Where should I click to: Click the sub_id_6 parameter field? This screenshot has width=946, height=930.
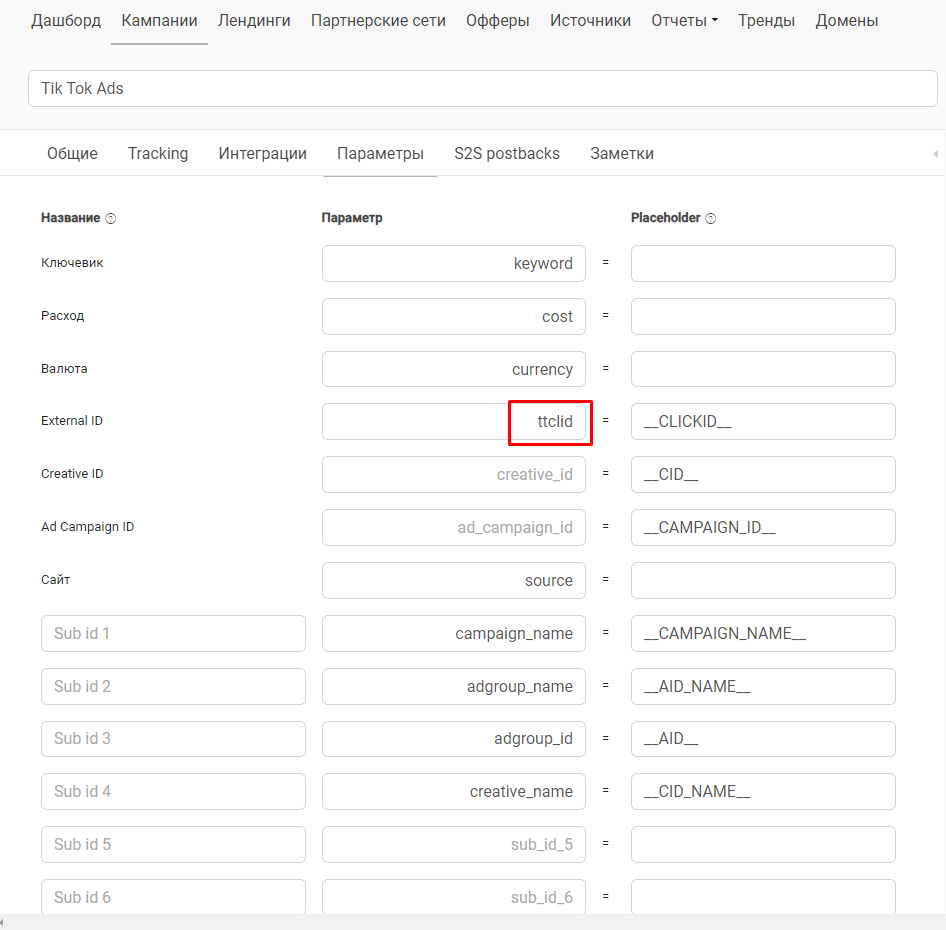pyautogui.click(x=454, y=897)
